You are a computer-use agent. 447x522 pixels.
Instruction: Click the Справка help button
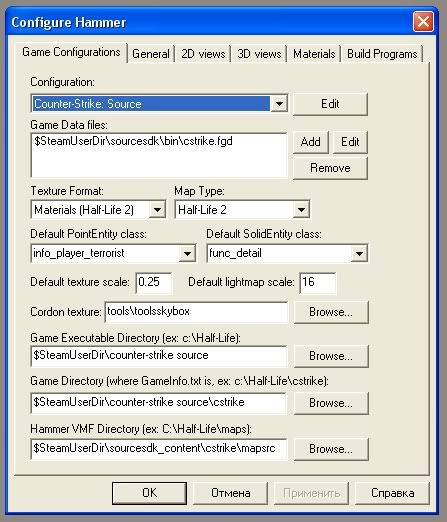point(392,493)
